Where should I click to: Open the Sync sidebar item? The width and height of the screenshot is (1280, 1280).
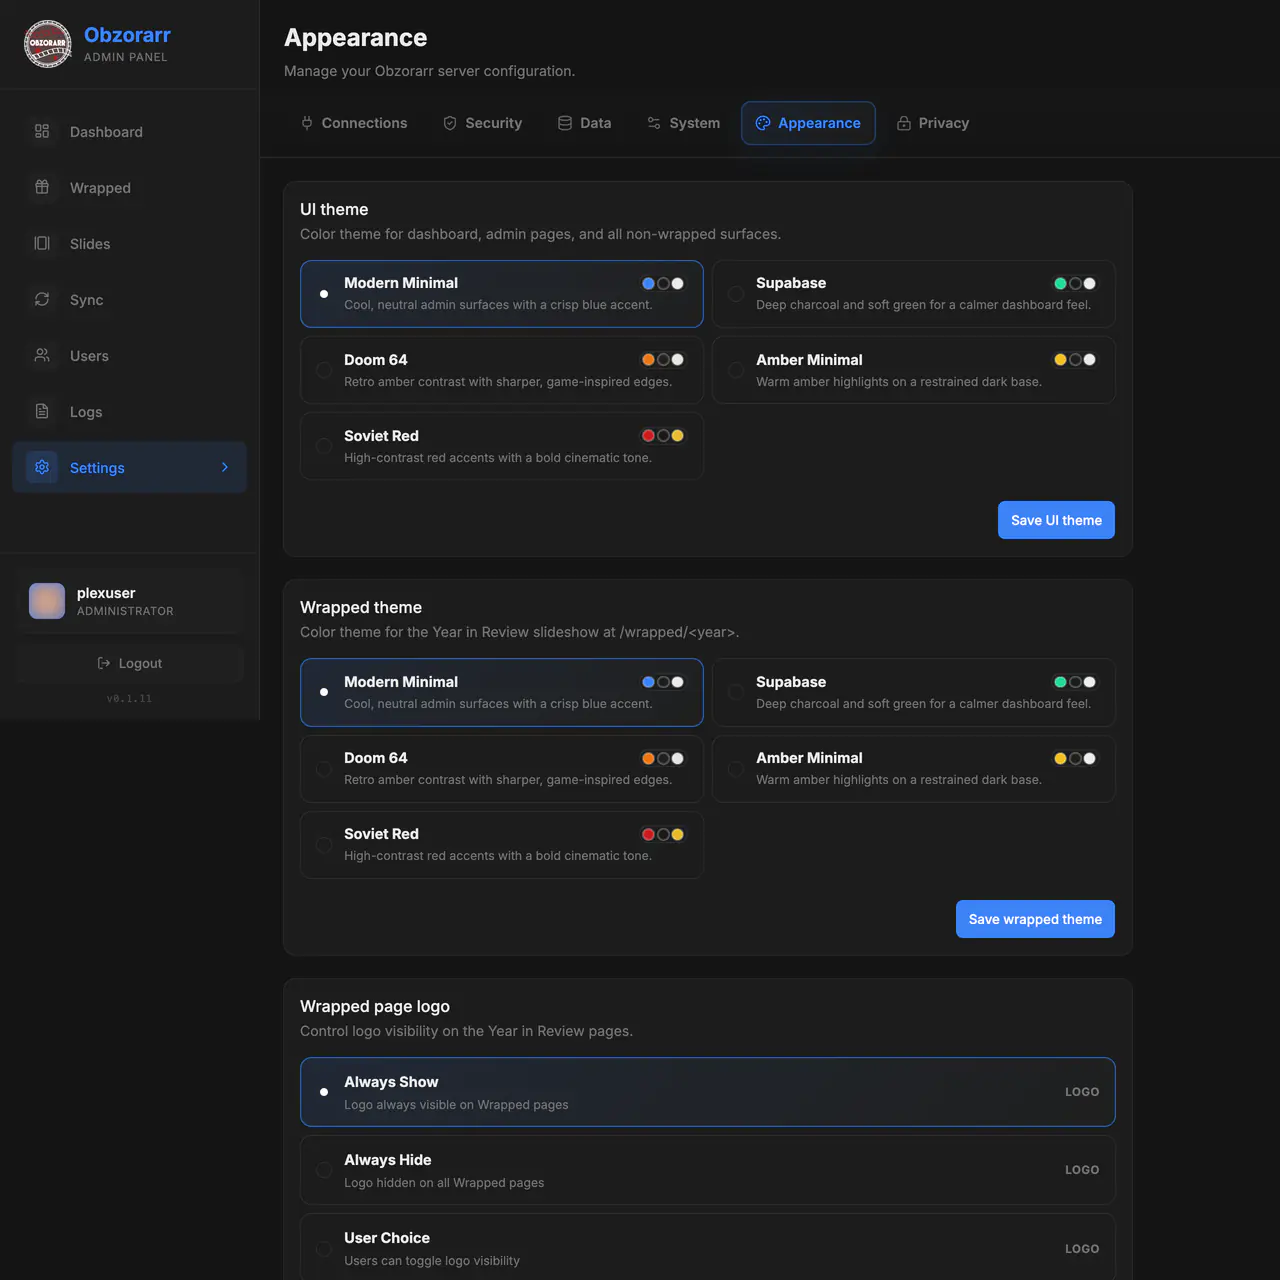click(x=129, y=299)
